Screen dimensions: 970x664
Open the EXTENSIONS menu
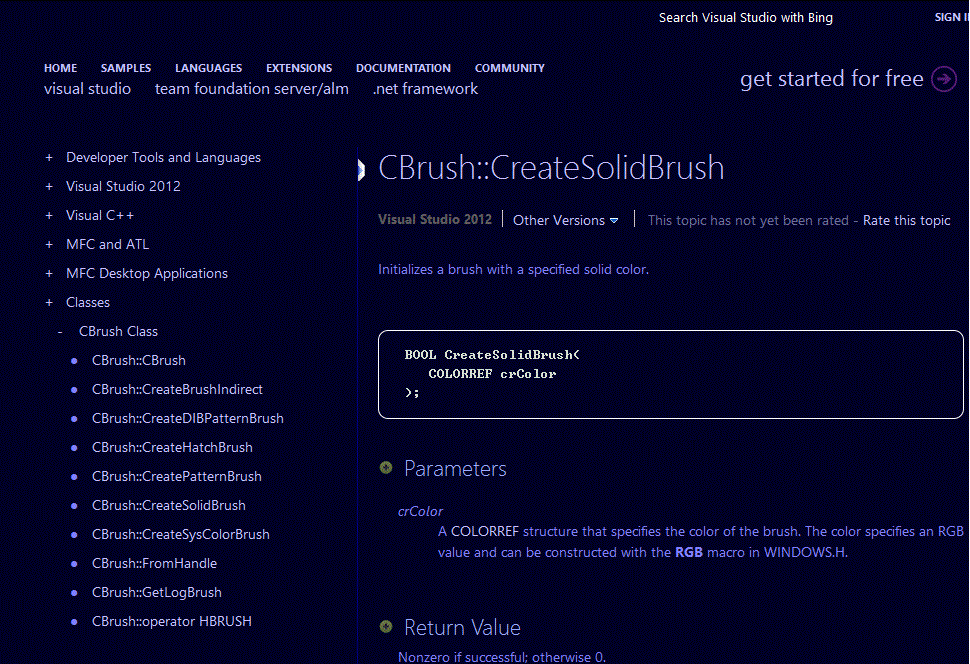point(299,68)
